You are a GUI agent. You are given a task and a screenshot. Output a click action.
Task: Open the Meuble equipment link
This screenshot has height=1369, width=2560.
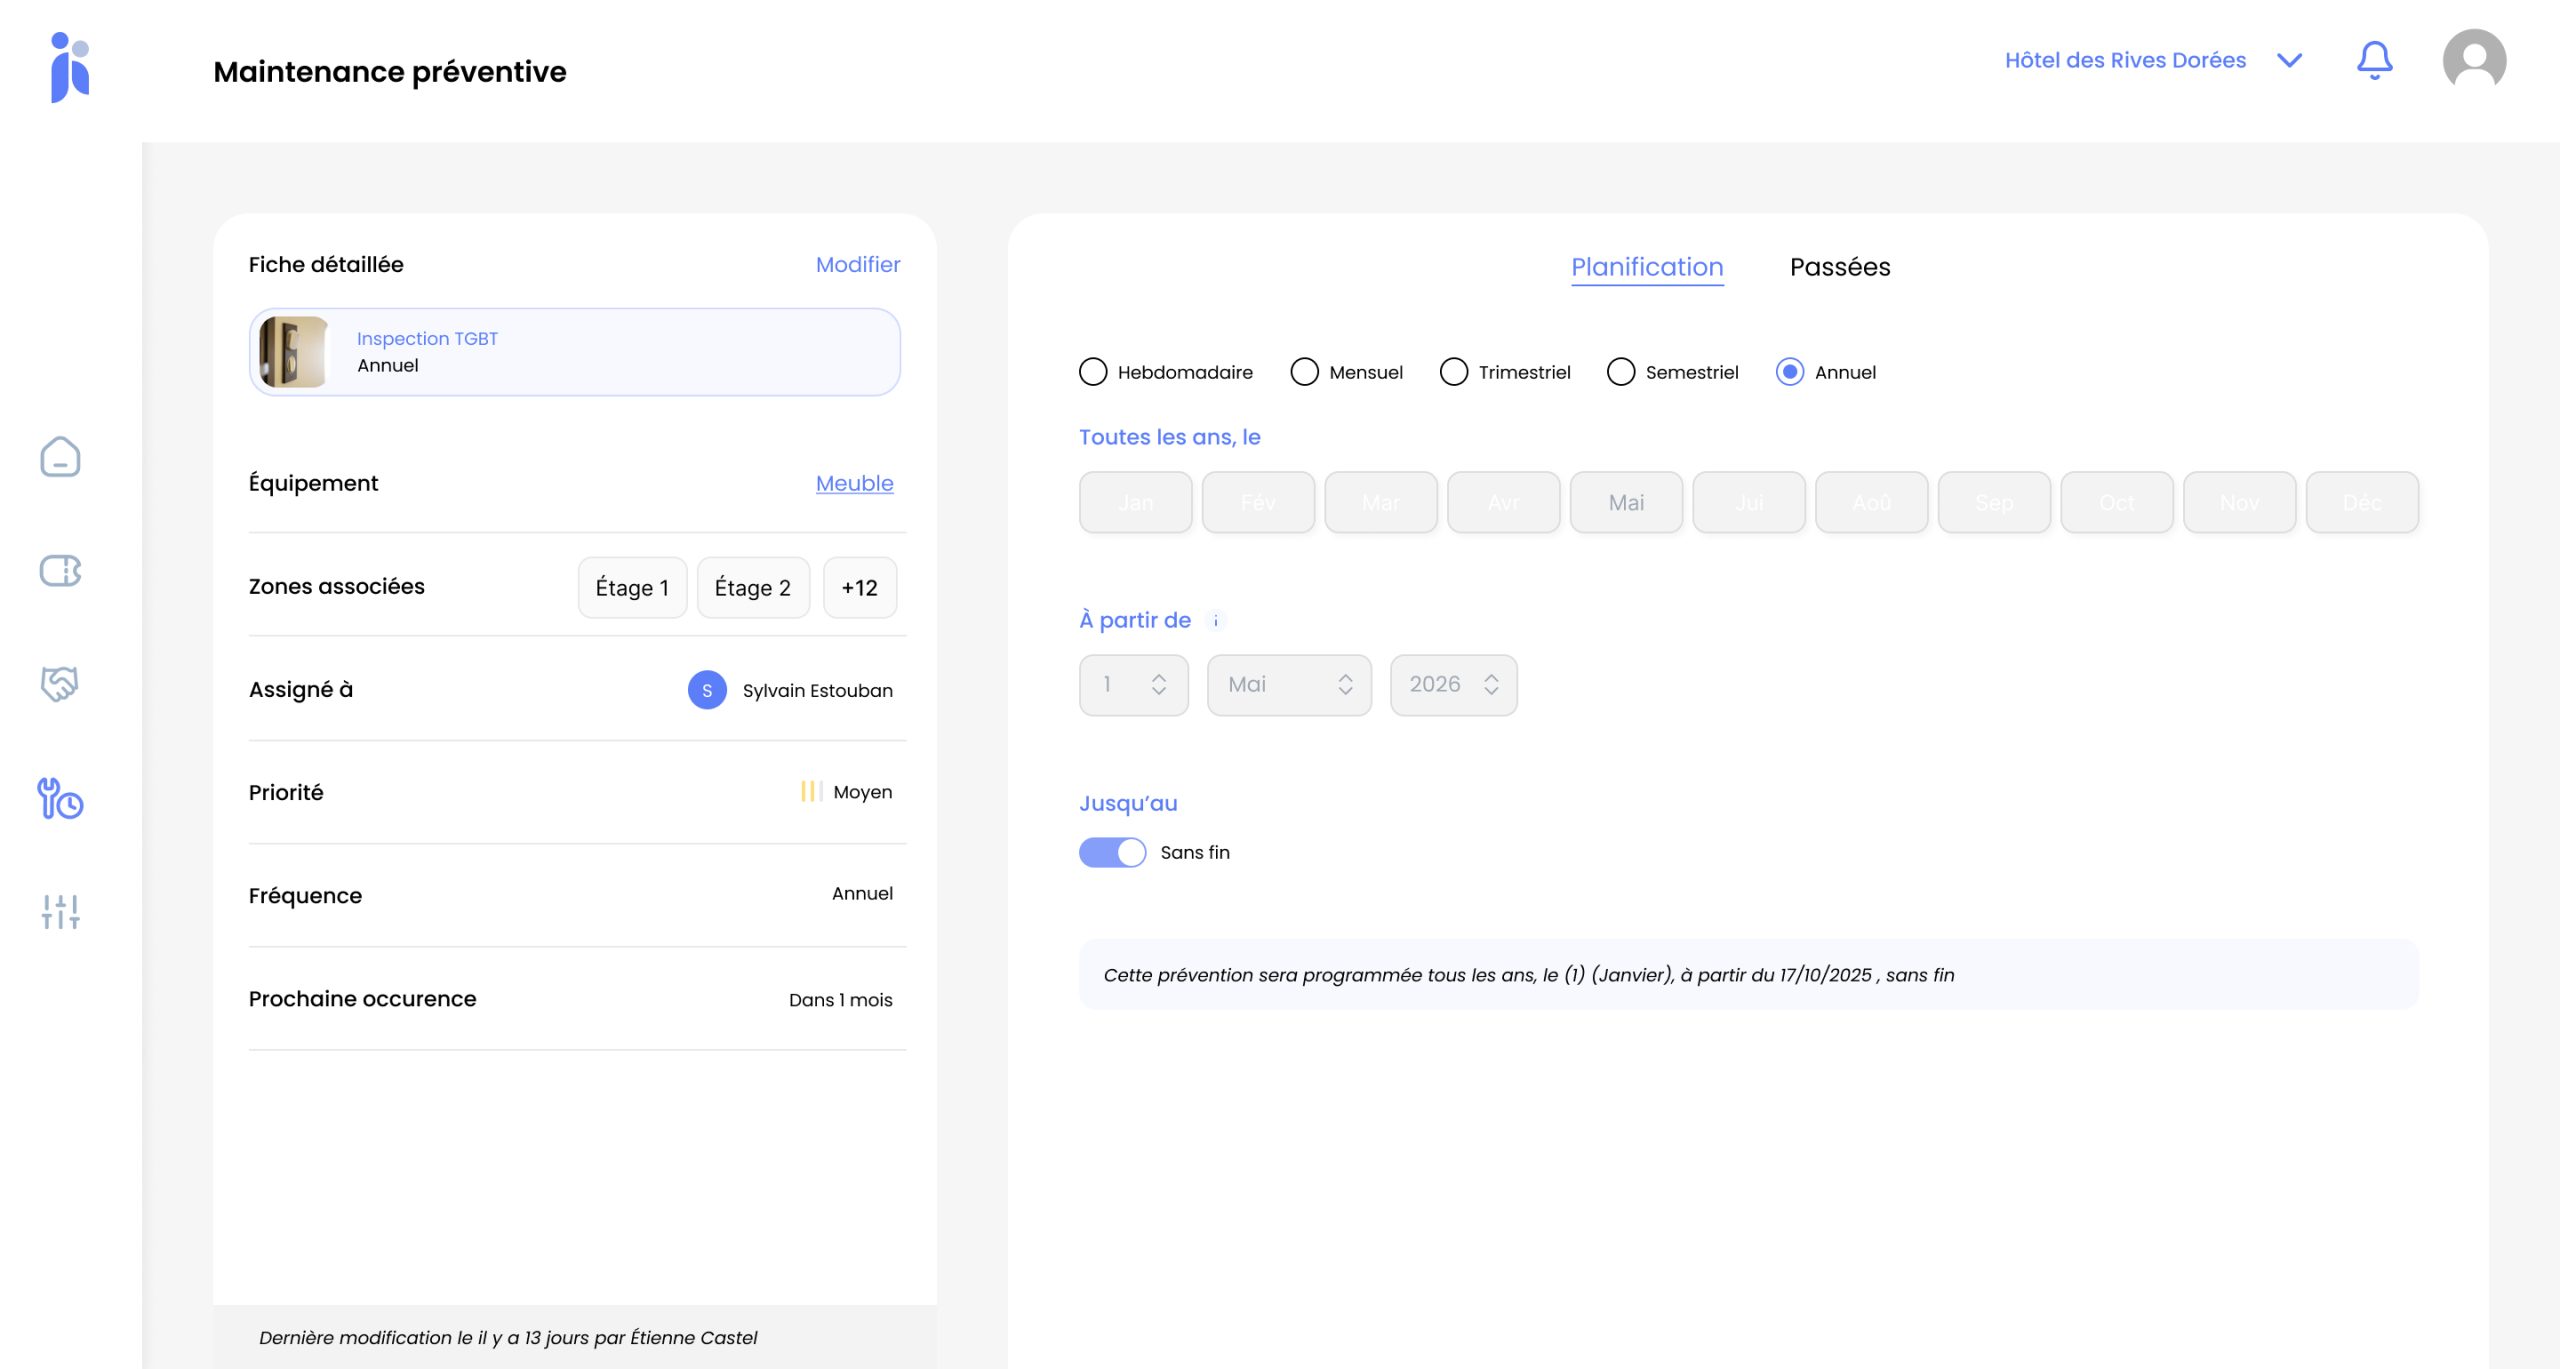(854, 484)
